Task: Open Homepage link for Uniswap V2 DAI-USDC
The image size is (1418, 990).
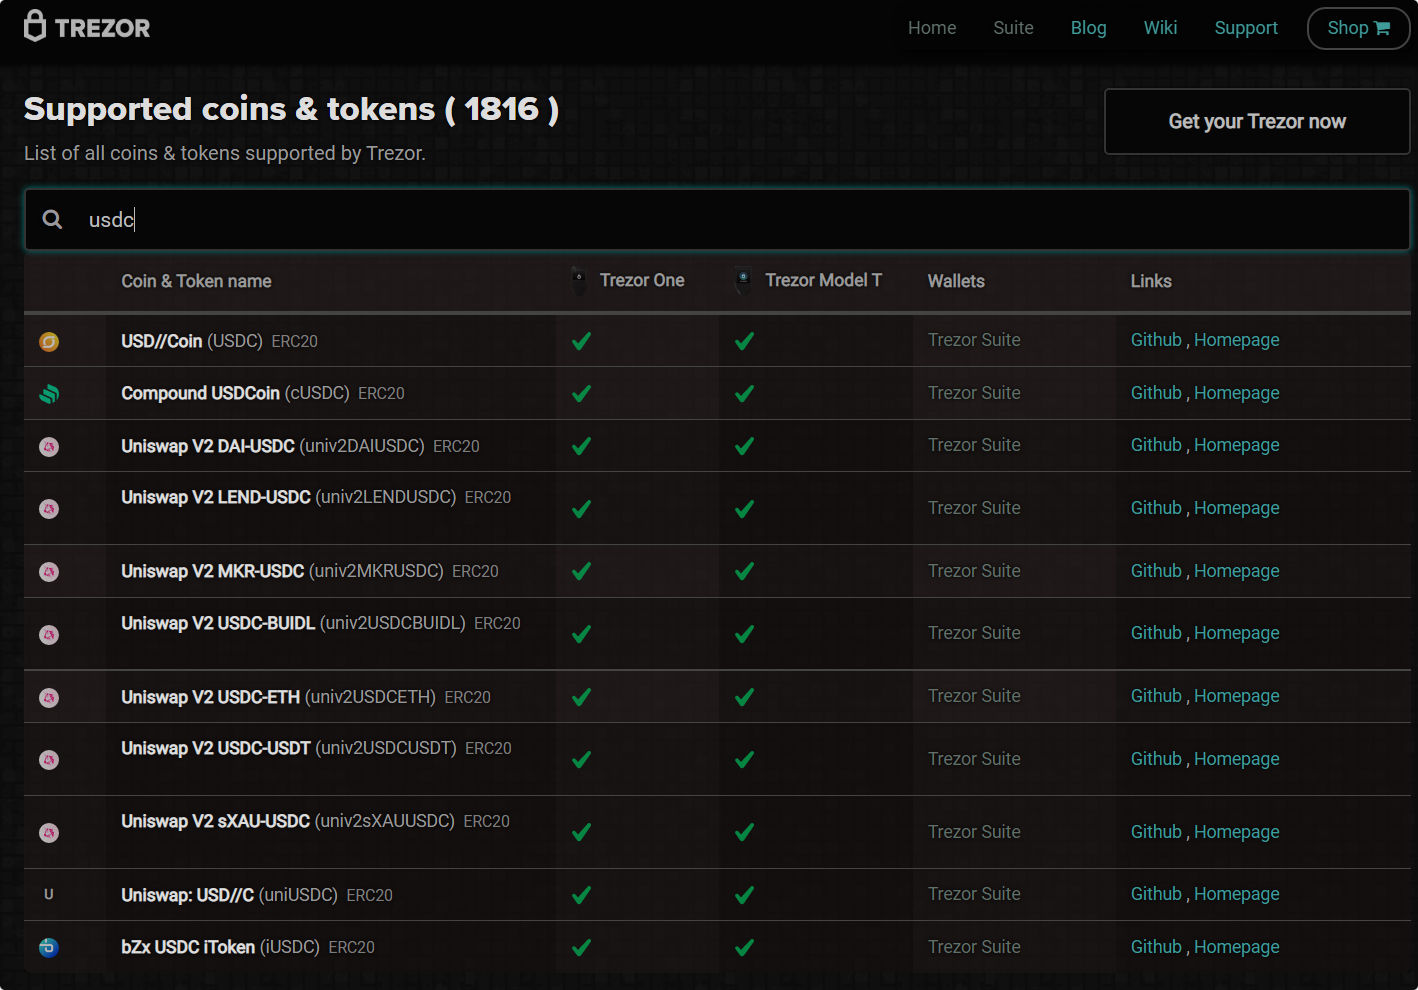Action: (1237, 445)
